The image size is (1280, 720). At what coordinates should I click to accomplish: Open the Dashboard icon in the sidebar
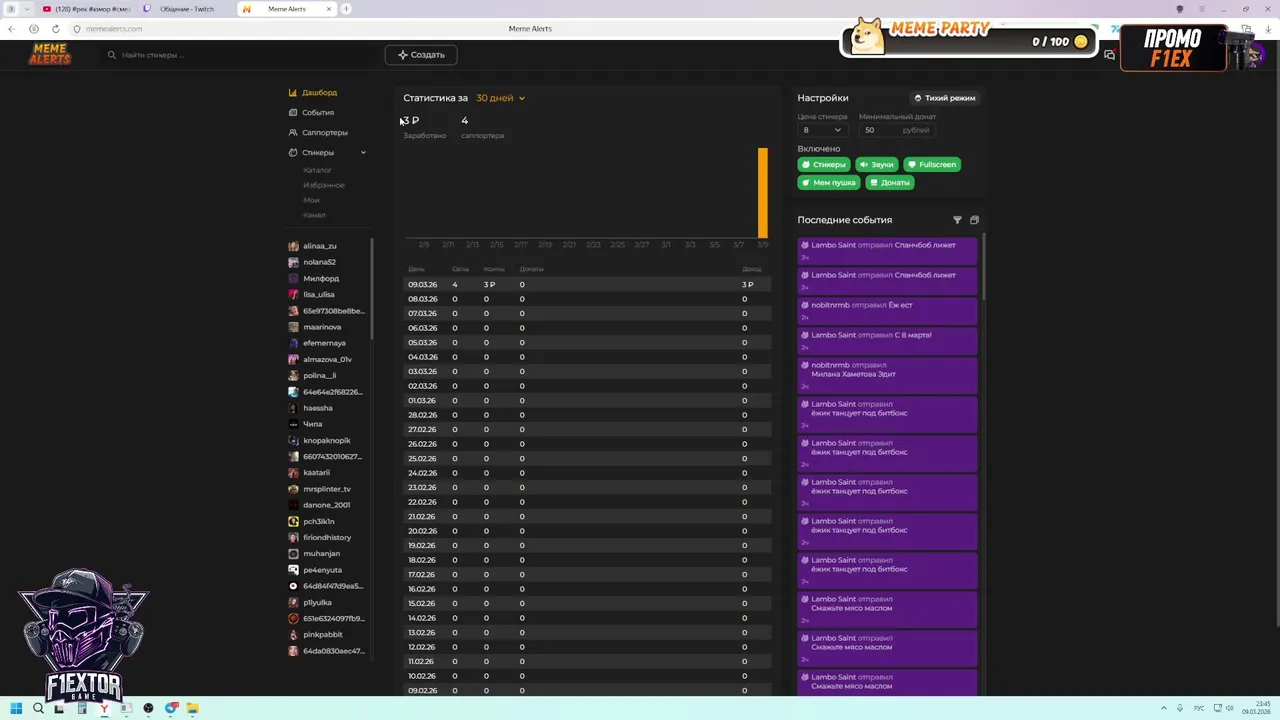pos(293,92)
